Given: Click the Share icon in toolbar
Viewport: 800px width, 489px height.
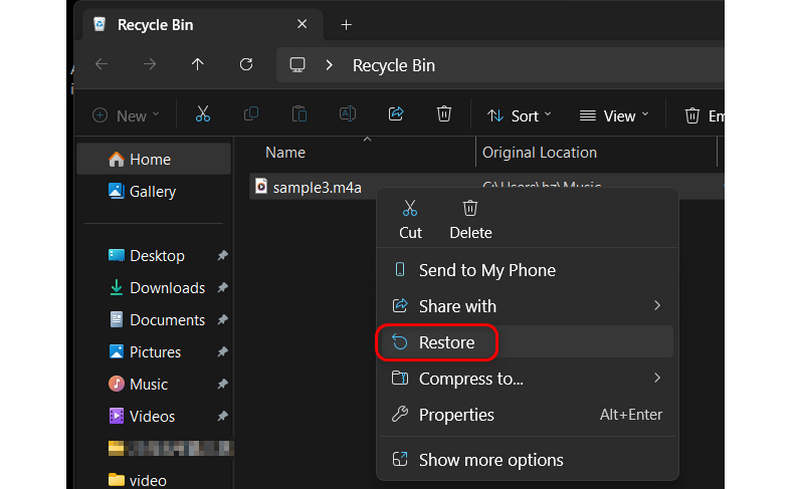Looking at the screenshot, I should (395, 115).
